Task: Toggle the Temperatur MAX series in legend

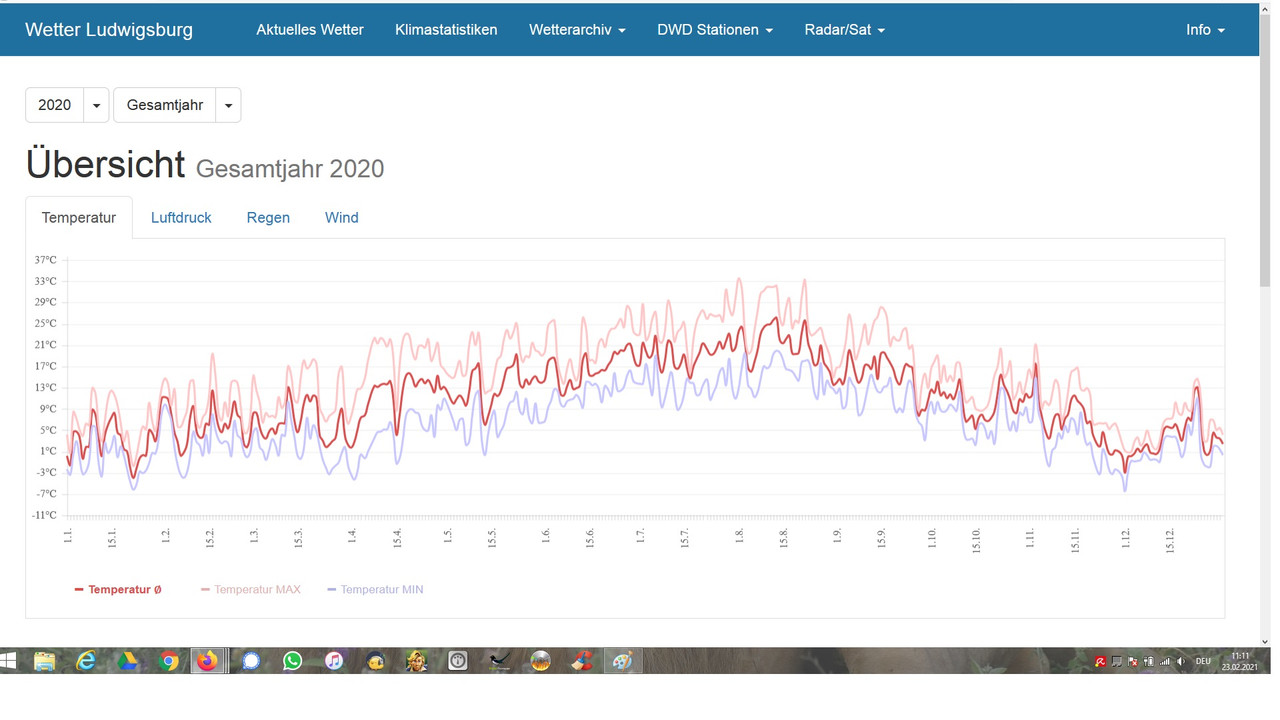Action: 251,590
